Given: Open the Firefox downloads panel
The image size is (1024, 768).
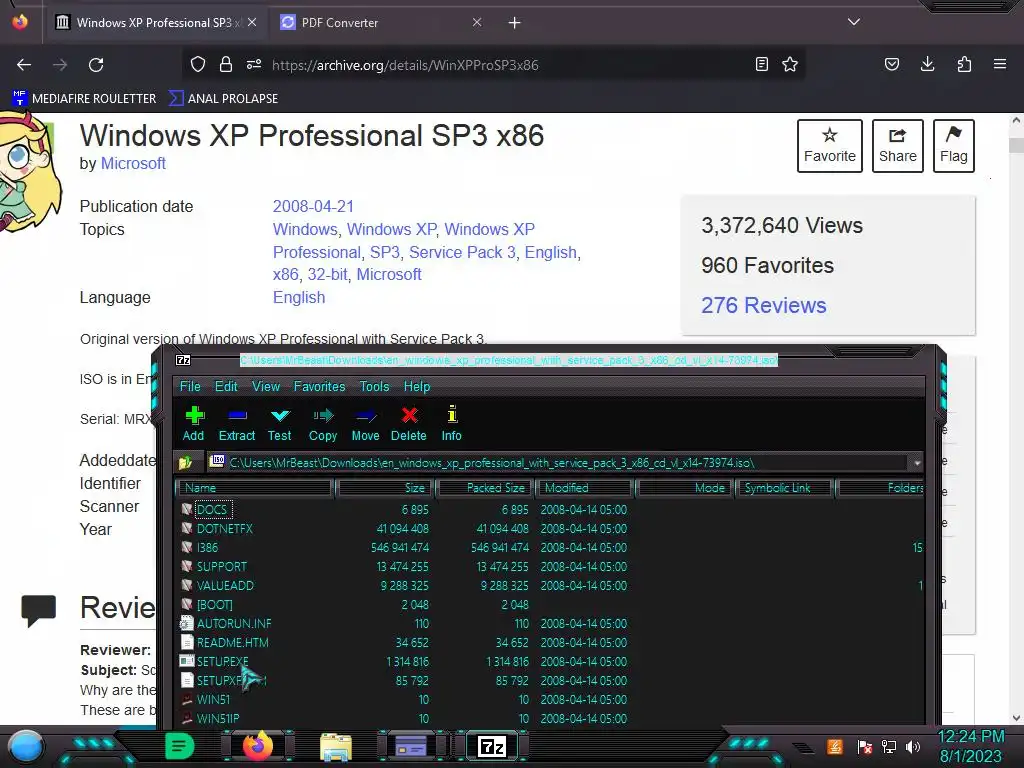Looking at the screenshot, I should click(927, 65).
